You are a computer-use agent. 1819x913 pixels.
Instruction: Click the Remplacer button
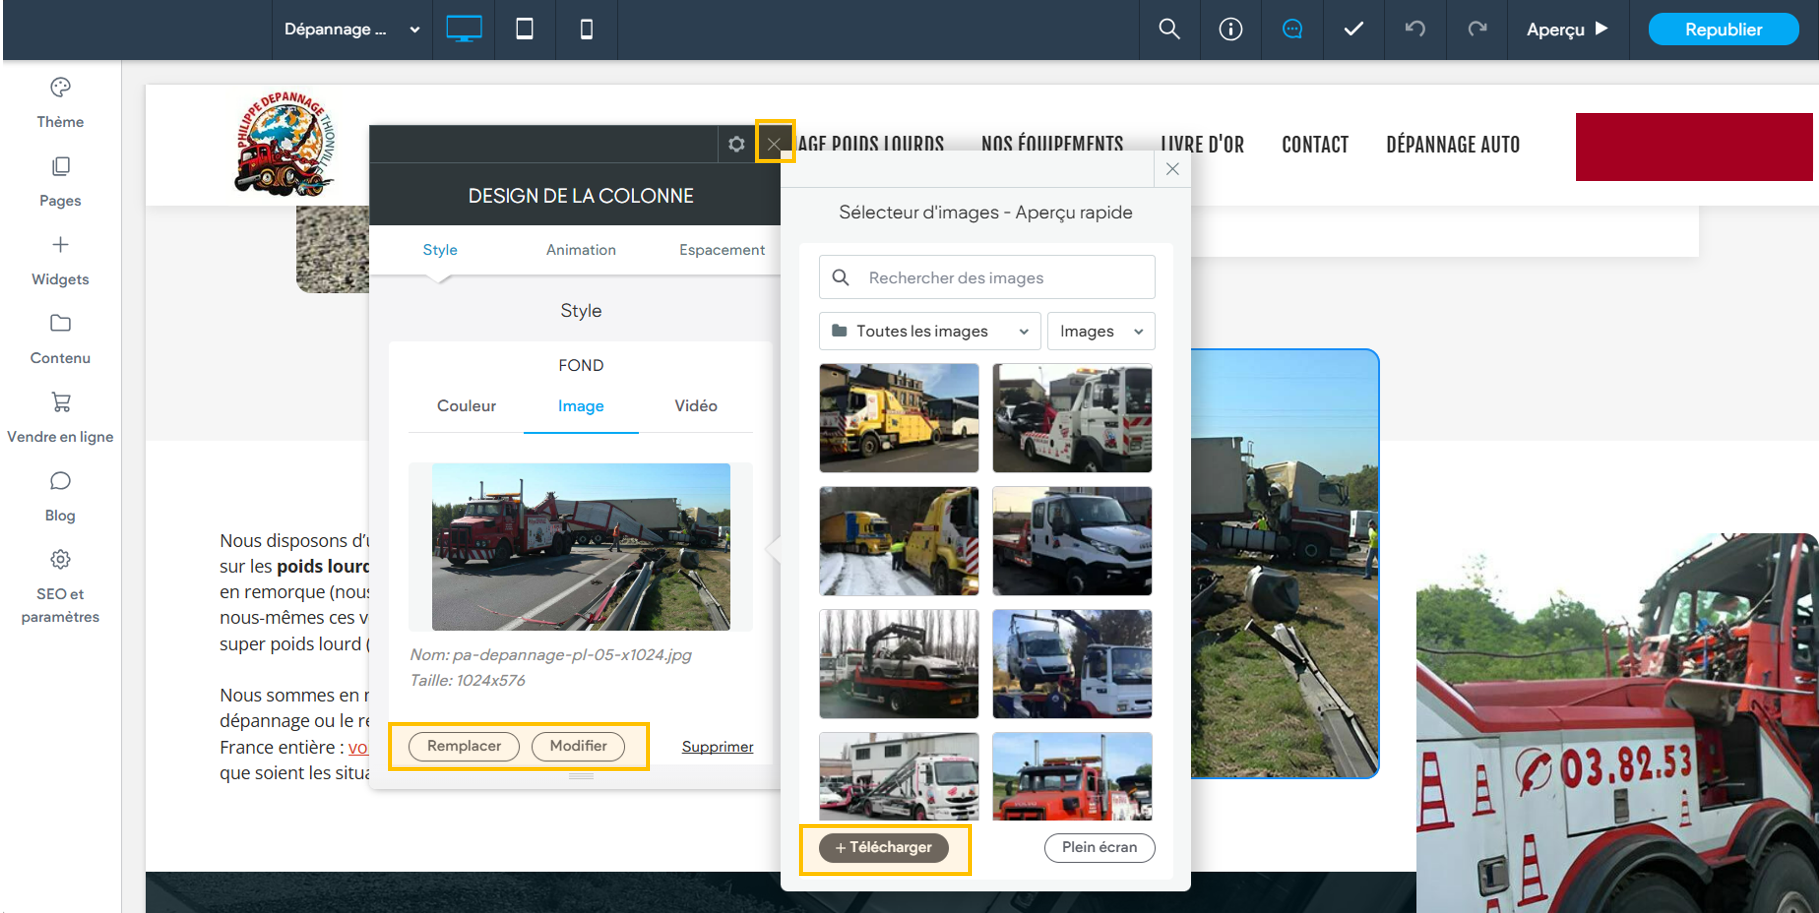click(x=464, y=746)
